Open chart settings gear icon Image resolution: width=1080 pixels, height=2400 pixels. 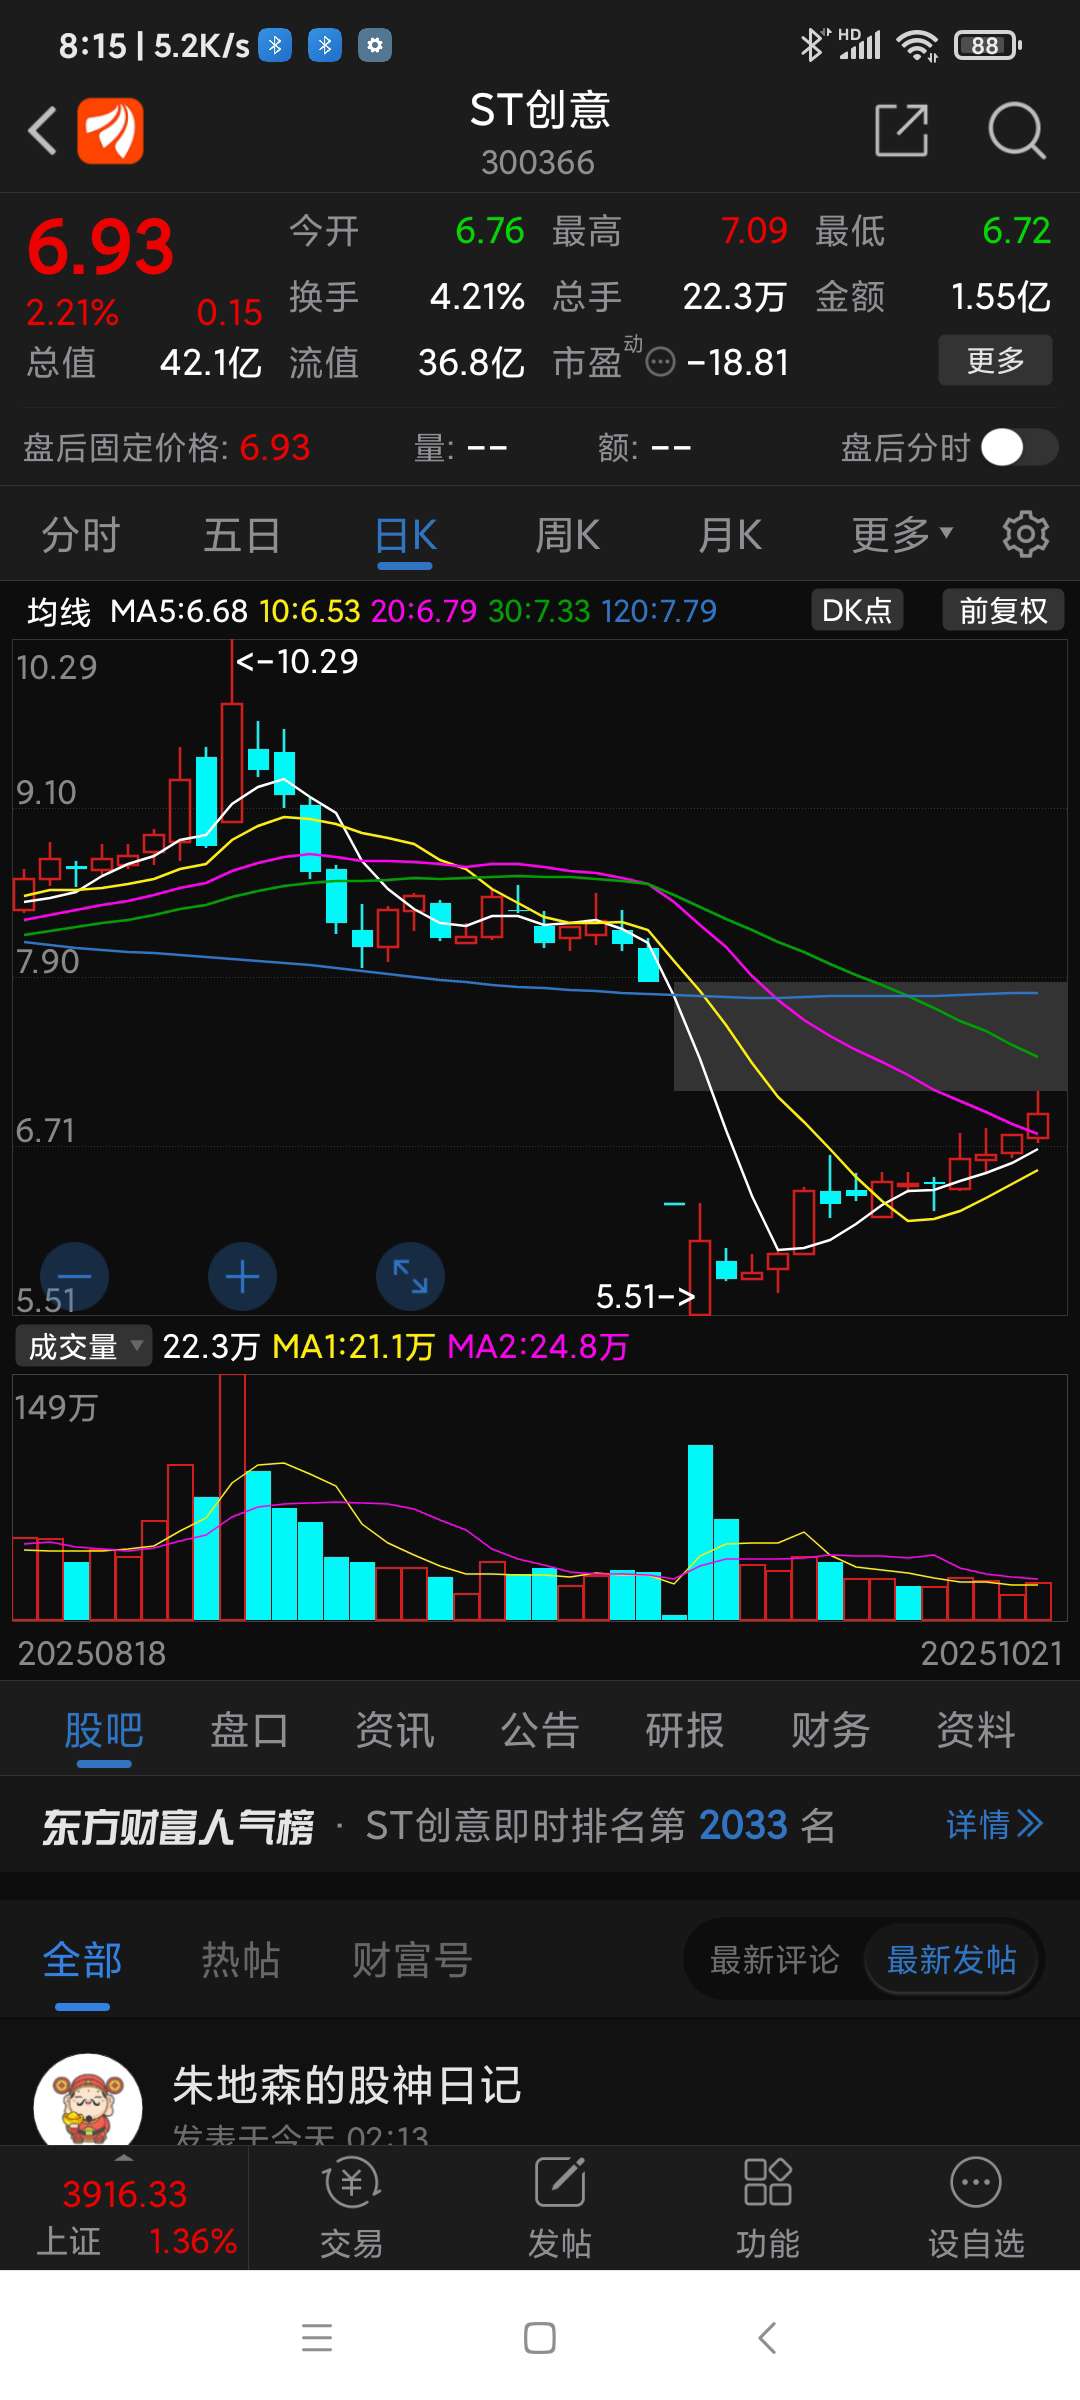[1025, 534]
